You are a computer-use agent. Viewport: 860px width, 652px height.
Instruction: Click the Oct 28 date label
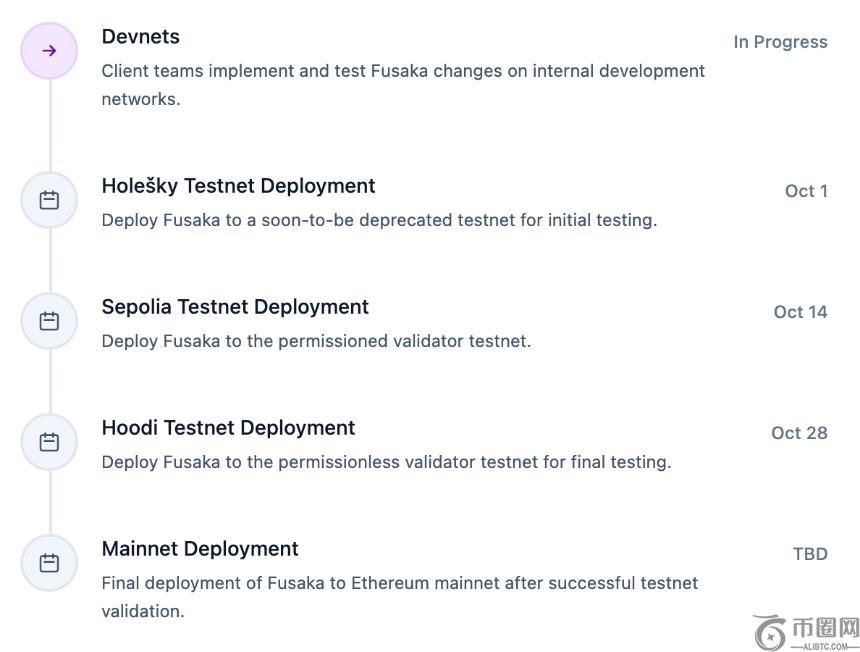pos(799,433)
